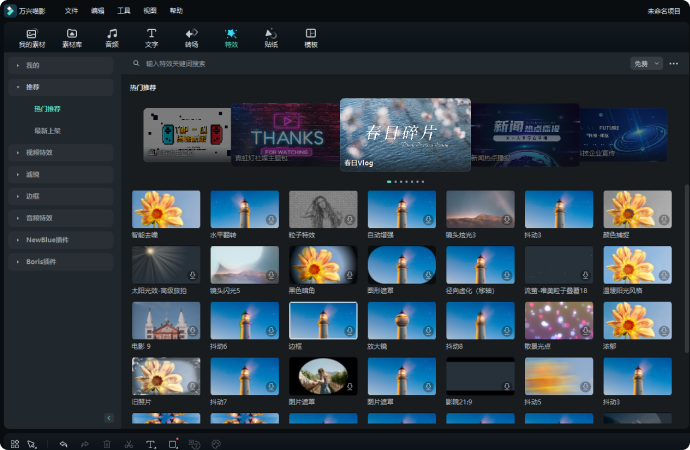Open the 音频 (Audio) library icon
Viewport: 690px width, 450px height.
(x=112, y=33)
